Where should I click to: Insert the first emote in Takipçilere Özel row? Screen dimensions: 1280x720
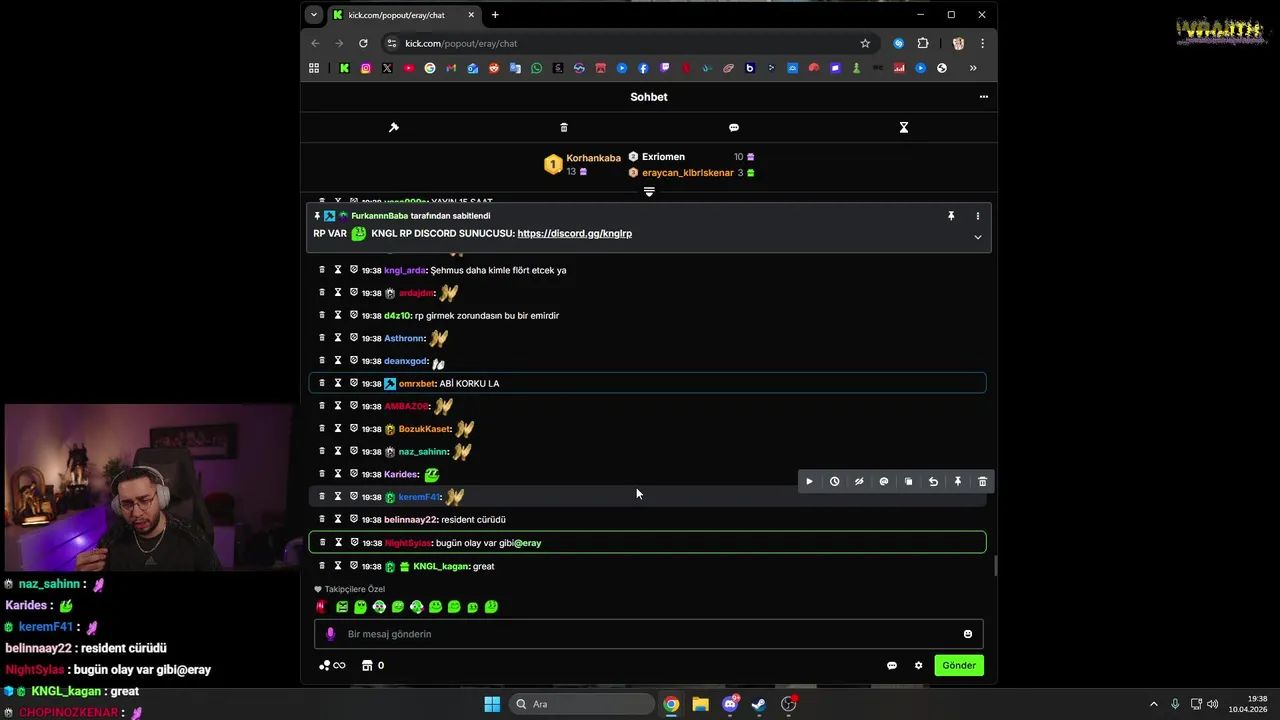pyautogui.click(x=322, y=606)
